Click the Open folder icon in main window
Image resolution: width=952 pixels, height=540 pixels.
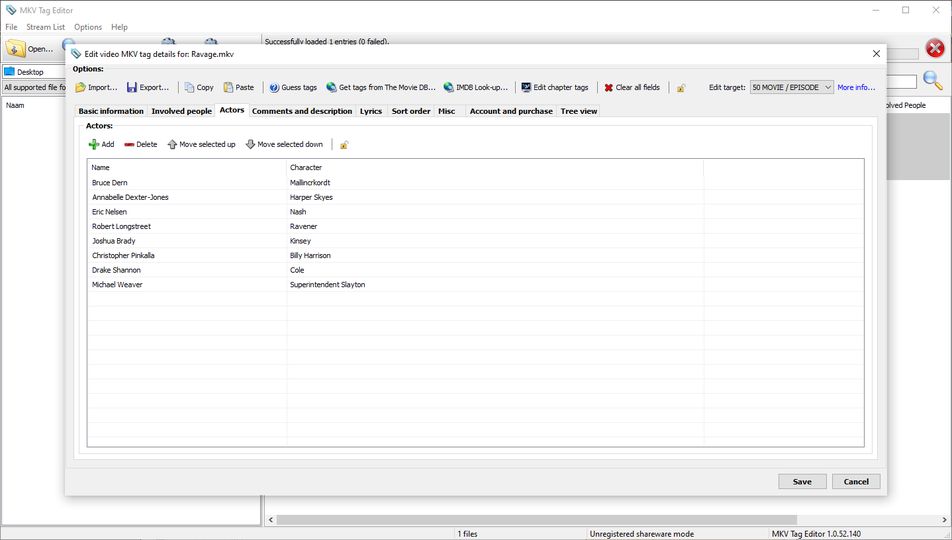click(16, 49)
